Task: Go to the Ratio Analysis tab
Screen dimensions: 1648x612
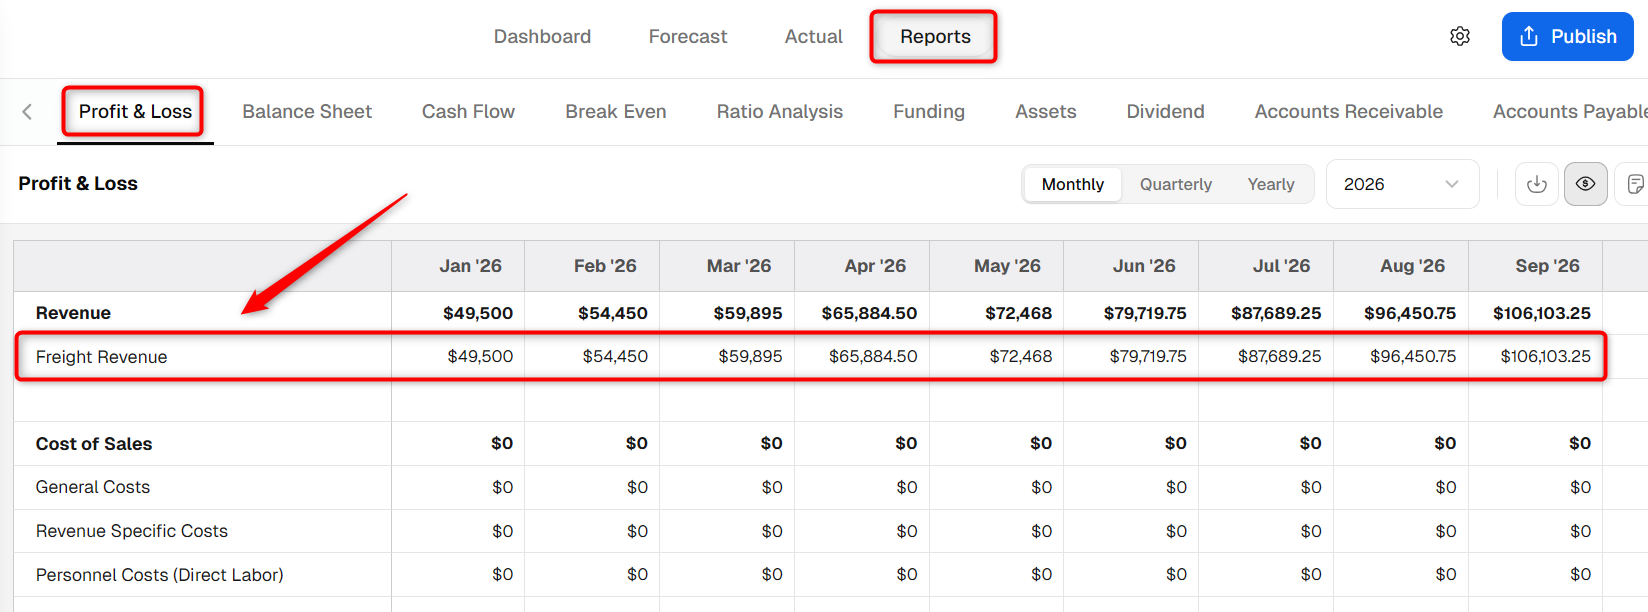Action: coord(780,112)
